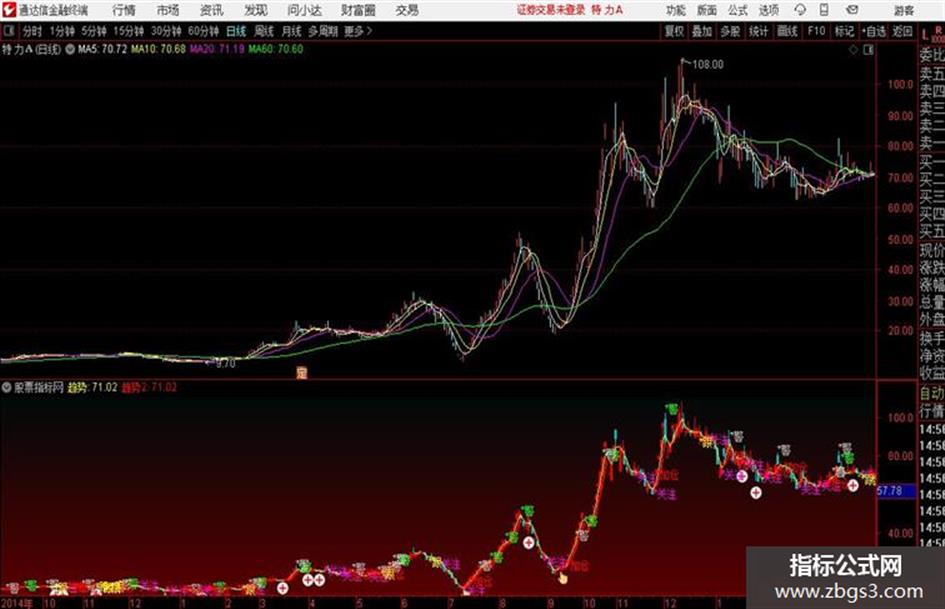
Task: Expand the 股票指标网 indicator dropdown
Action: point(7,388)
